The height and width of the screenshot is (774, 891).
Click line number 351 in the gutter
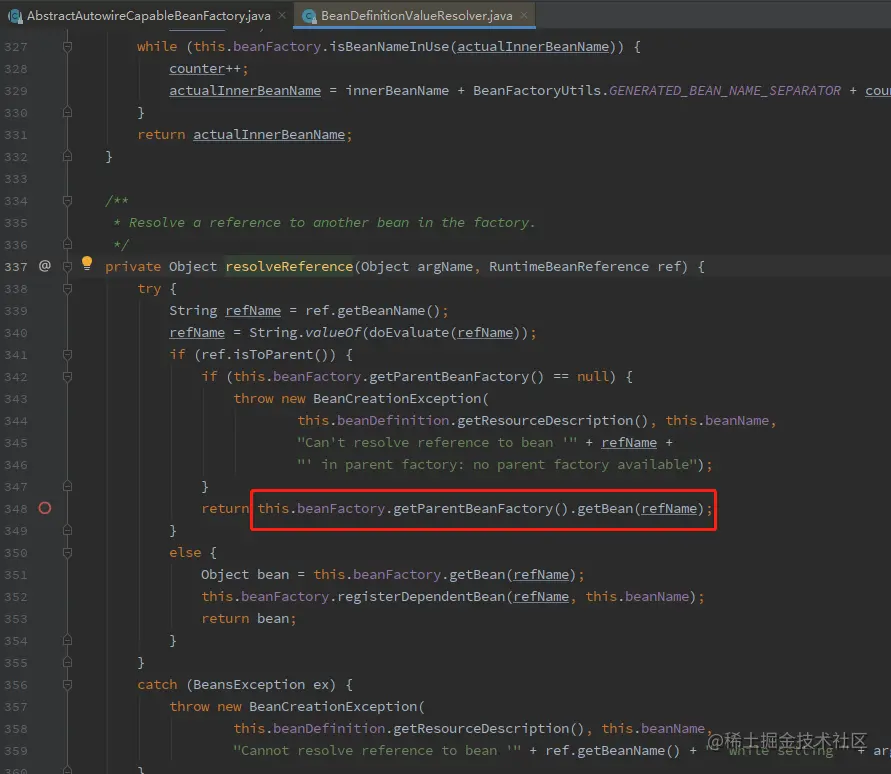16,575
